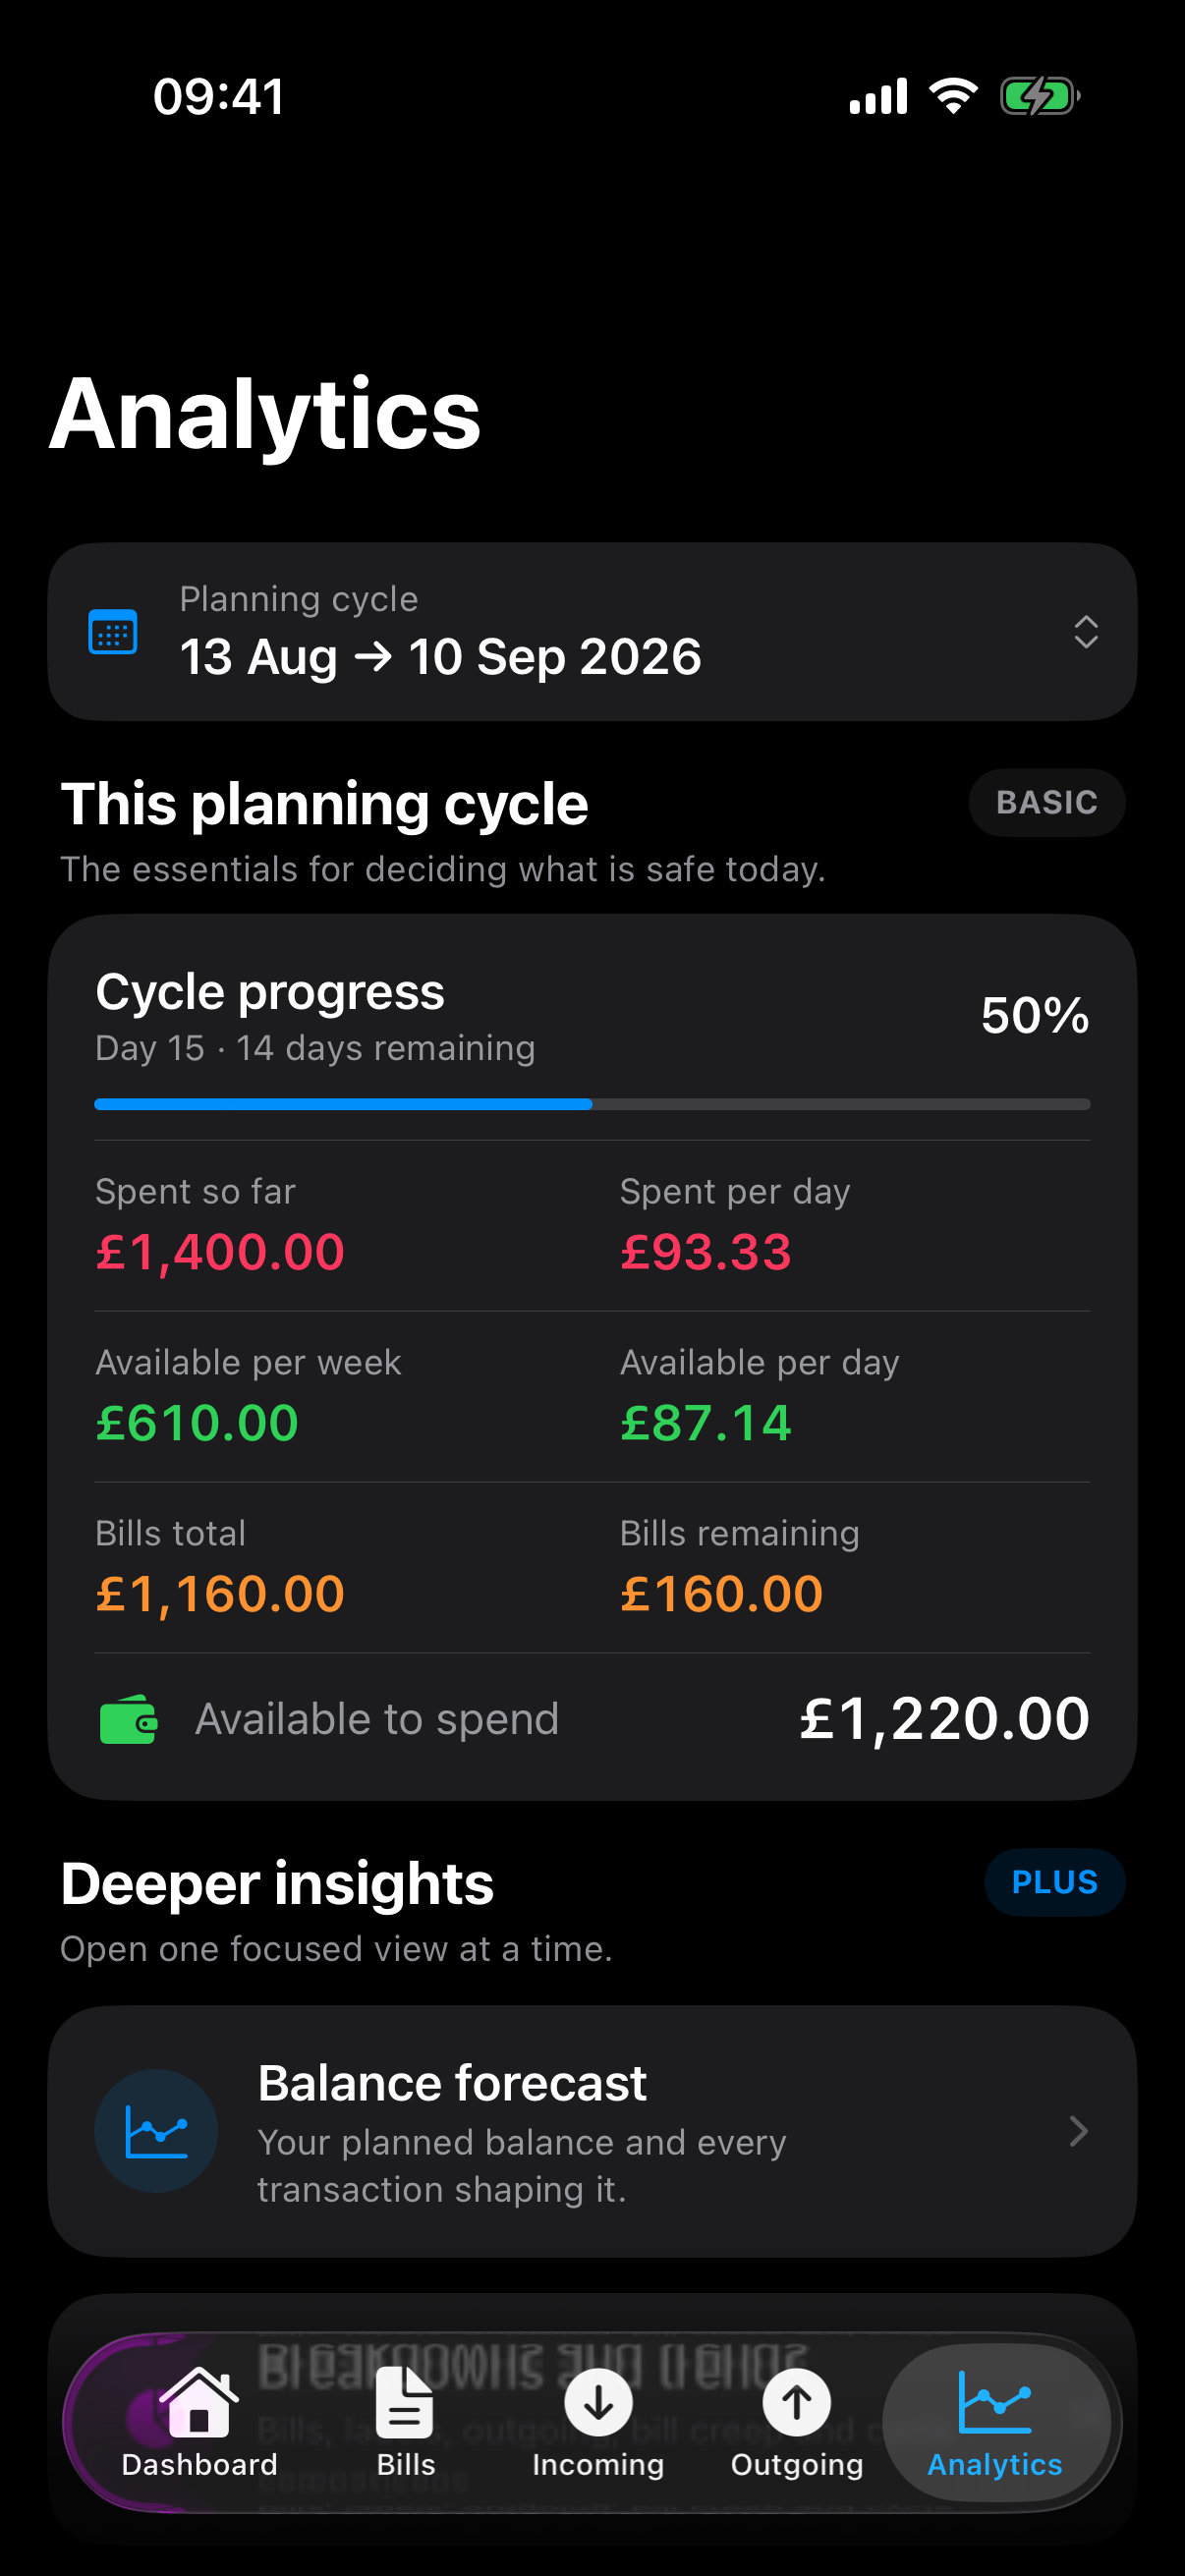Tap the Balance forecast chart icon

156,2131
